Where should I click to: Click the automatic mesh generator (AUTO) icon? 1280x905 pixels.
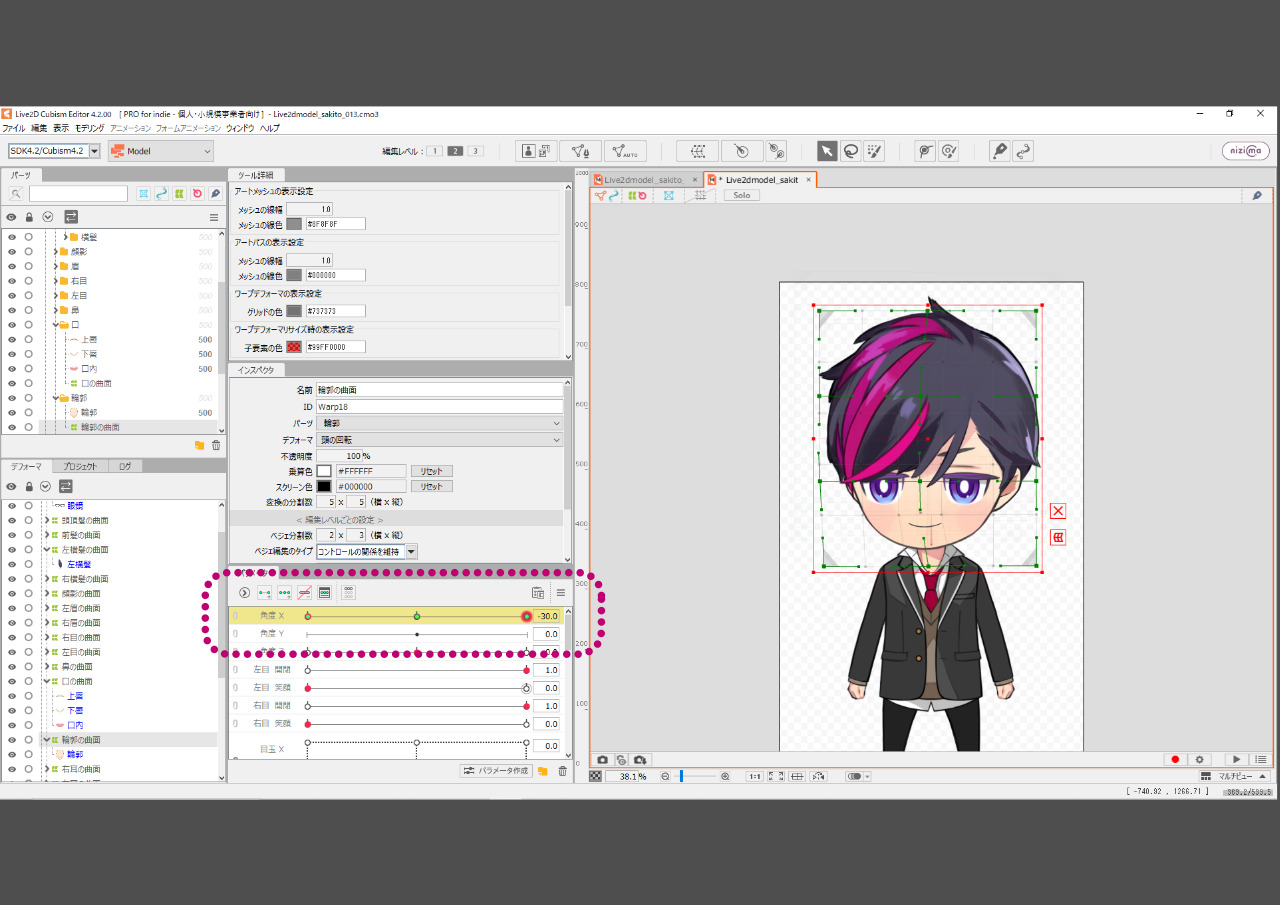[x=625, y=151]
